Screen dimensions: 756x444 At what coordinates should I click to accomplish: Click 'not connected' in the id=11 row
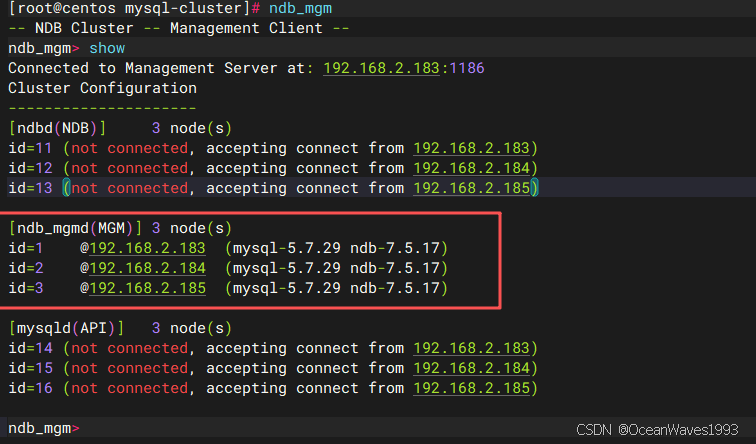(x=129, y=148)
